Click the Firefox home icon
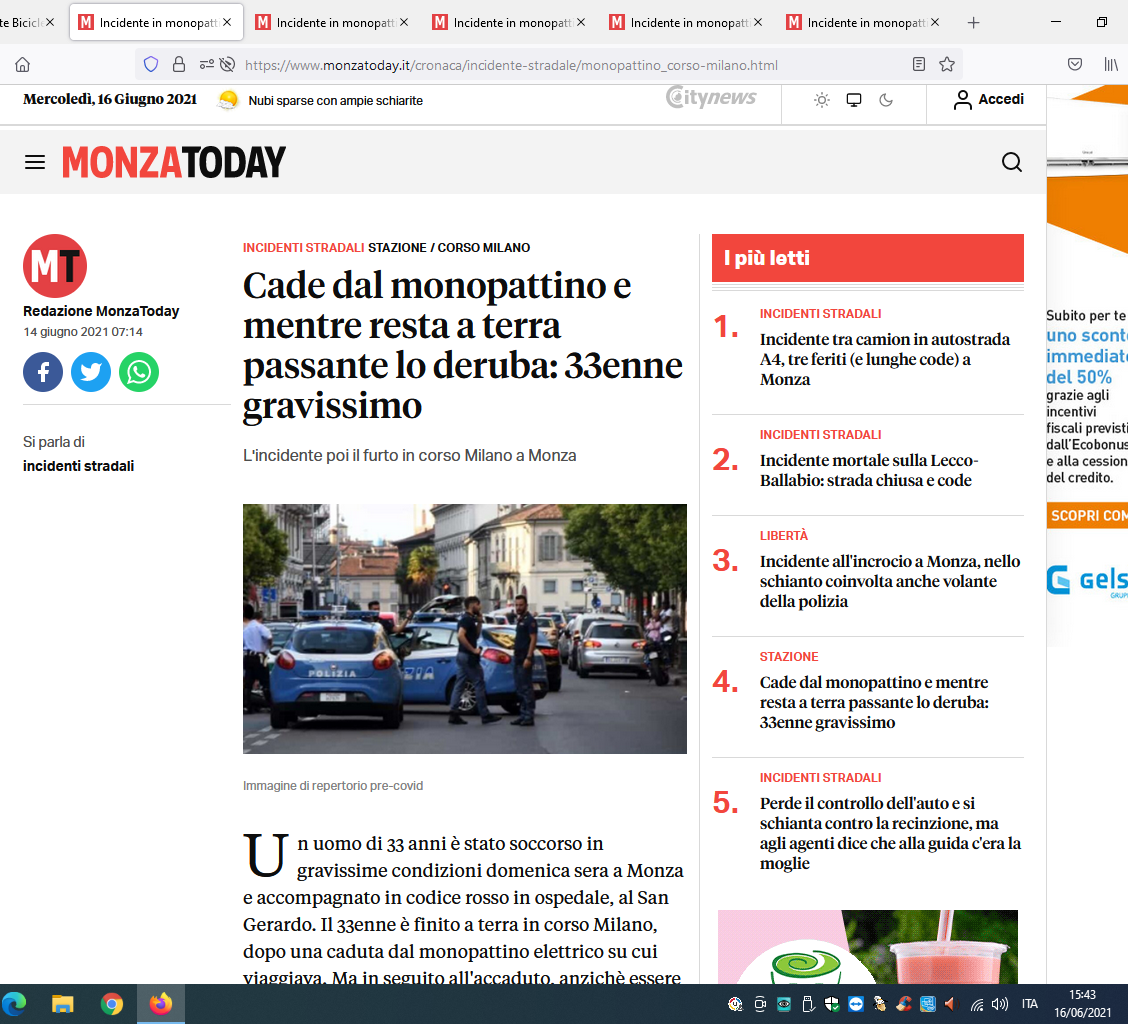 (22, 65)
